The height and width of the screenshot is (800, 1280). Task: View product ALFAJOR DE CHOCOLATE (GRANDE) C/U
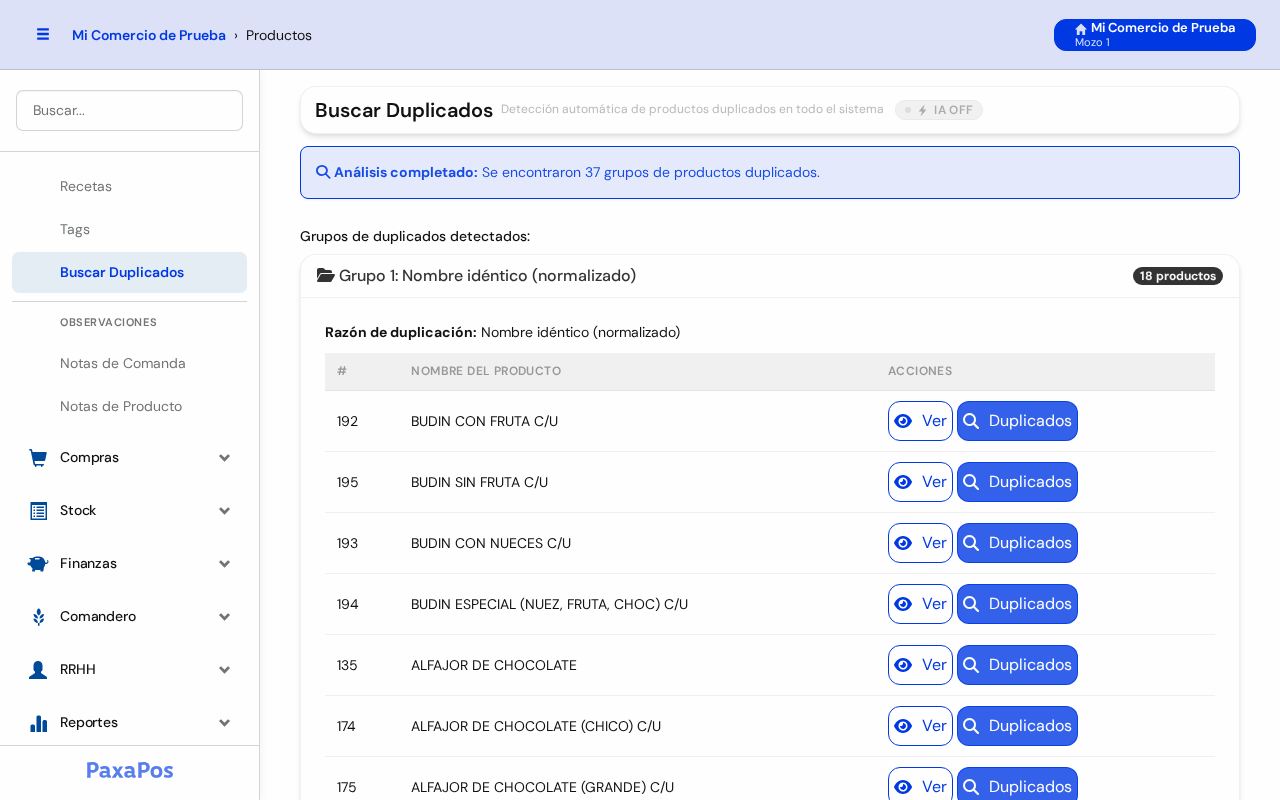[920, 784]
